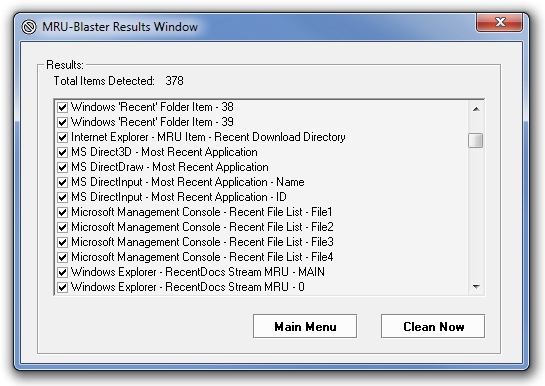
Task: Click the results list scrollbar thumb
Action: (475, 140)
